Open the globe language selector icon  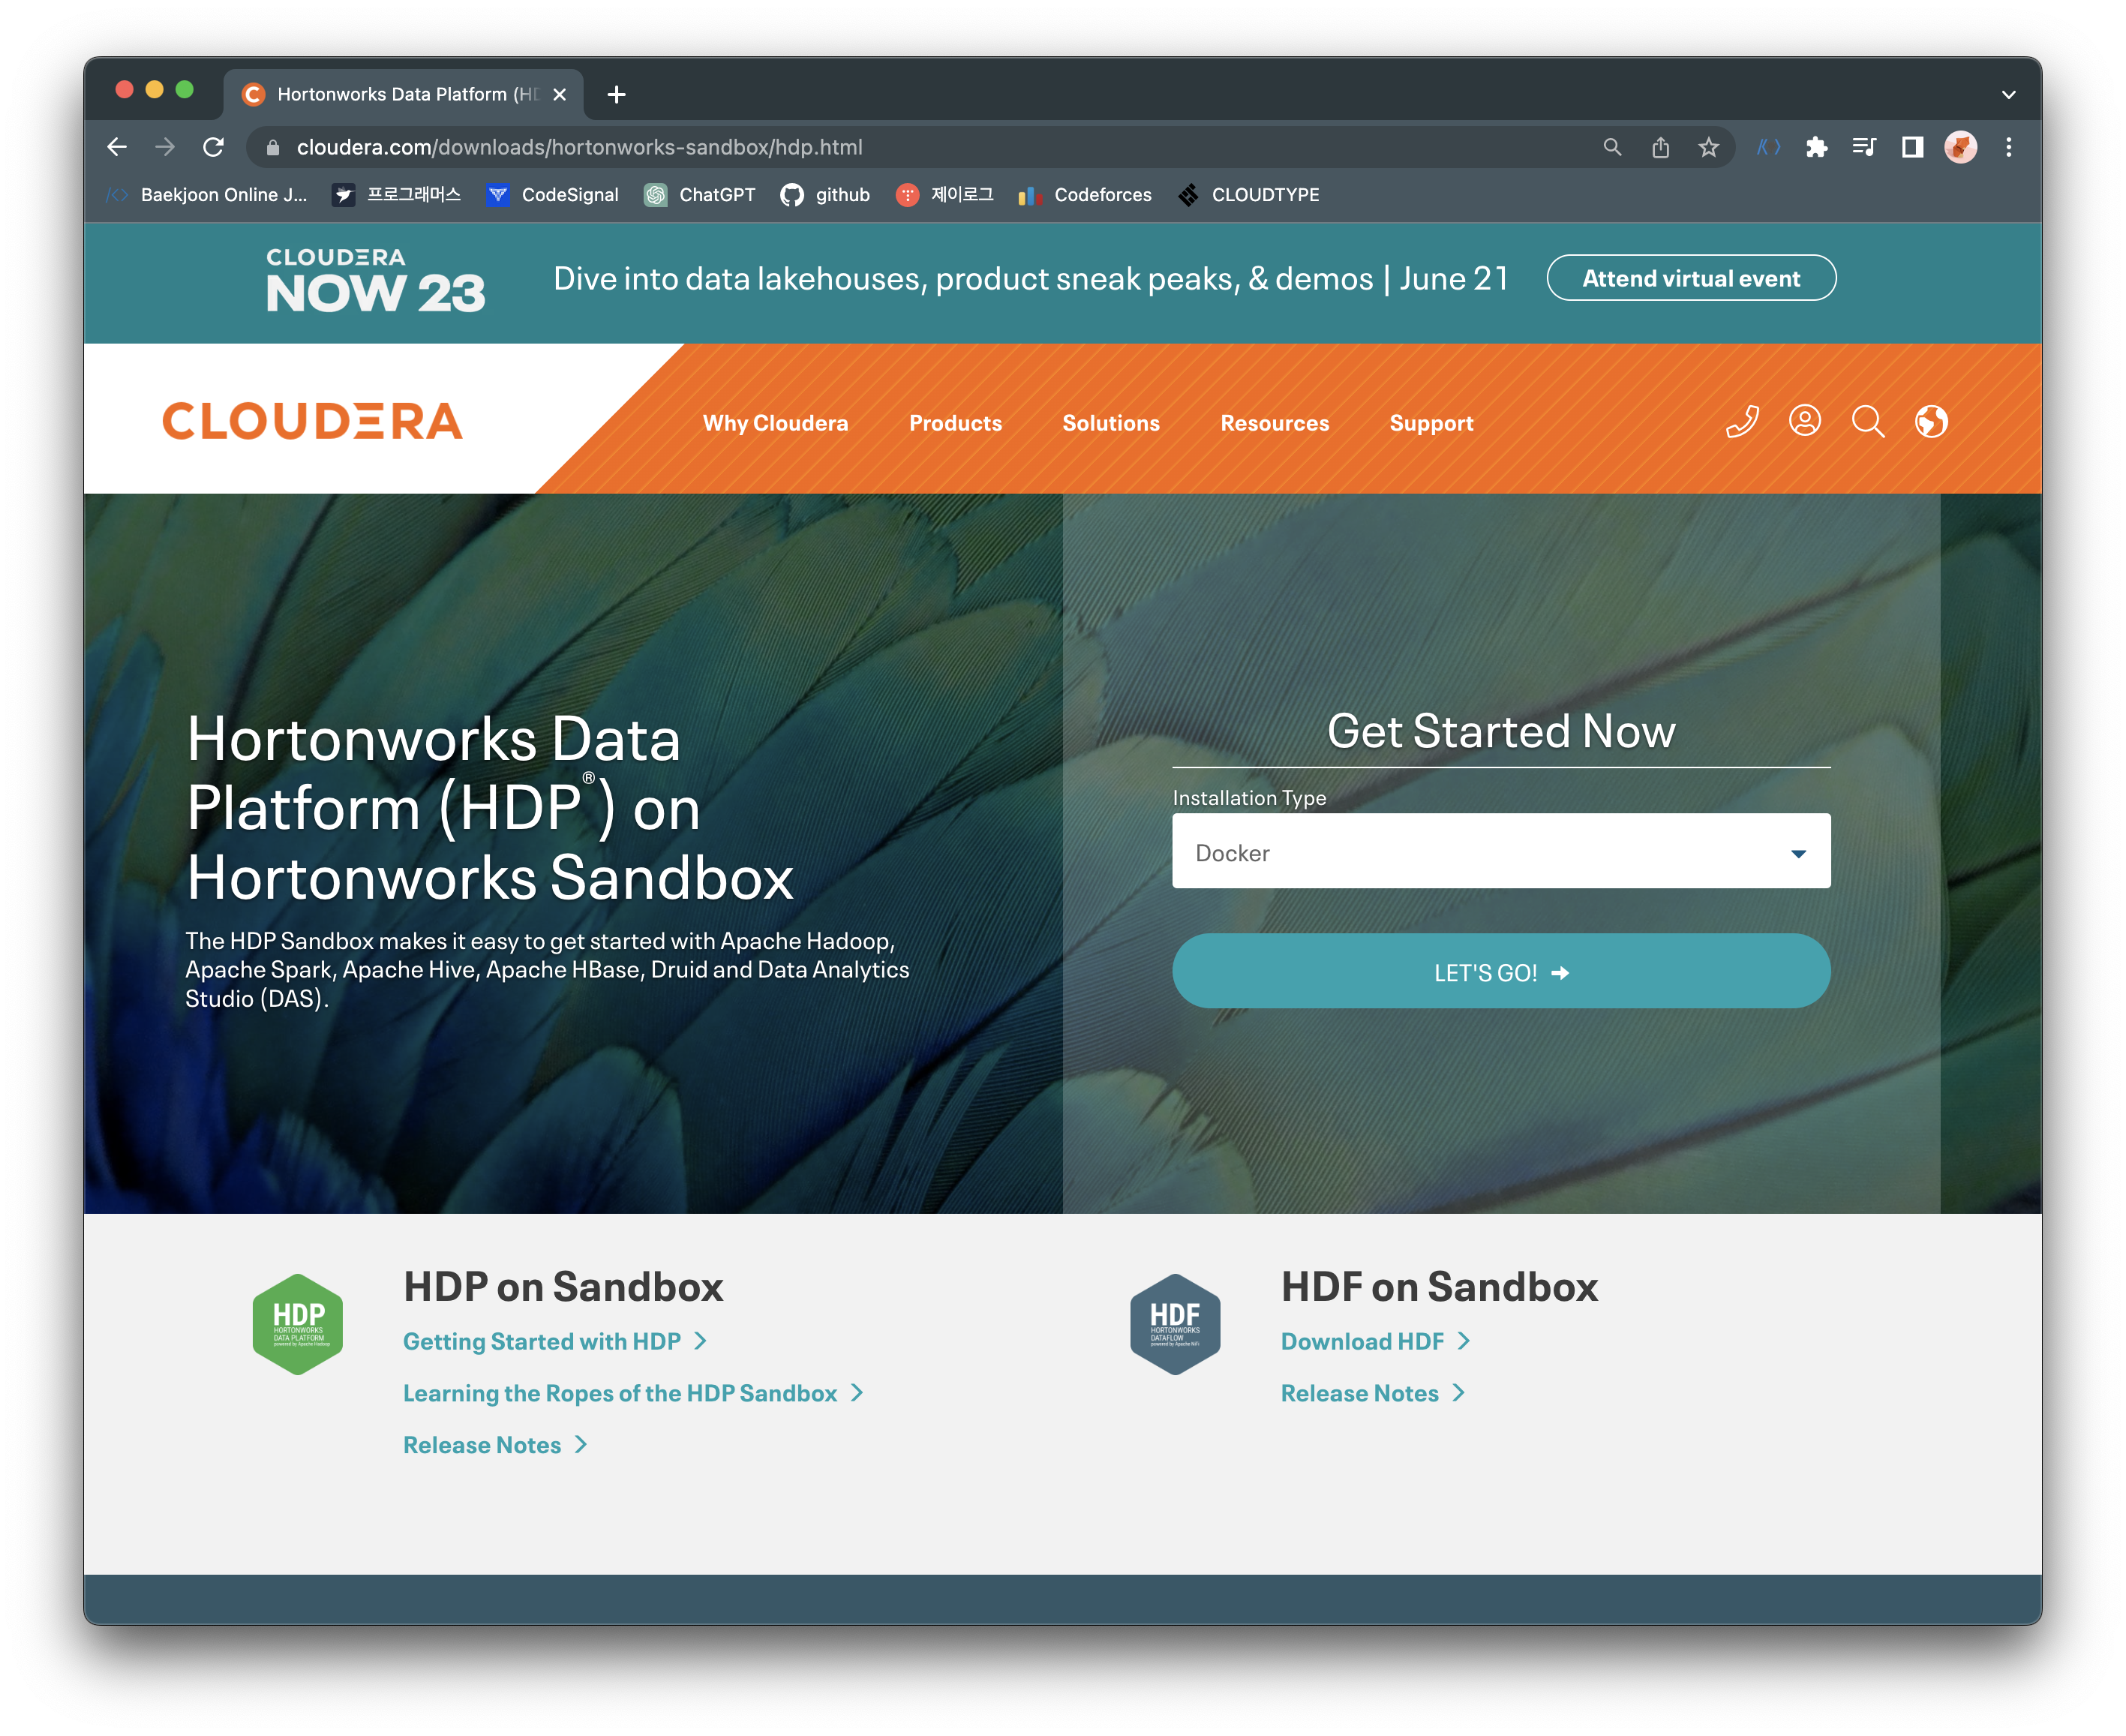point(1932,422)
